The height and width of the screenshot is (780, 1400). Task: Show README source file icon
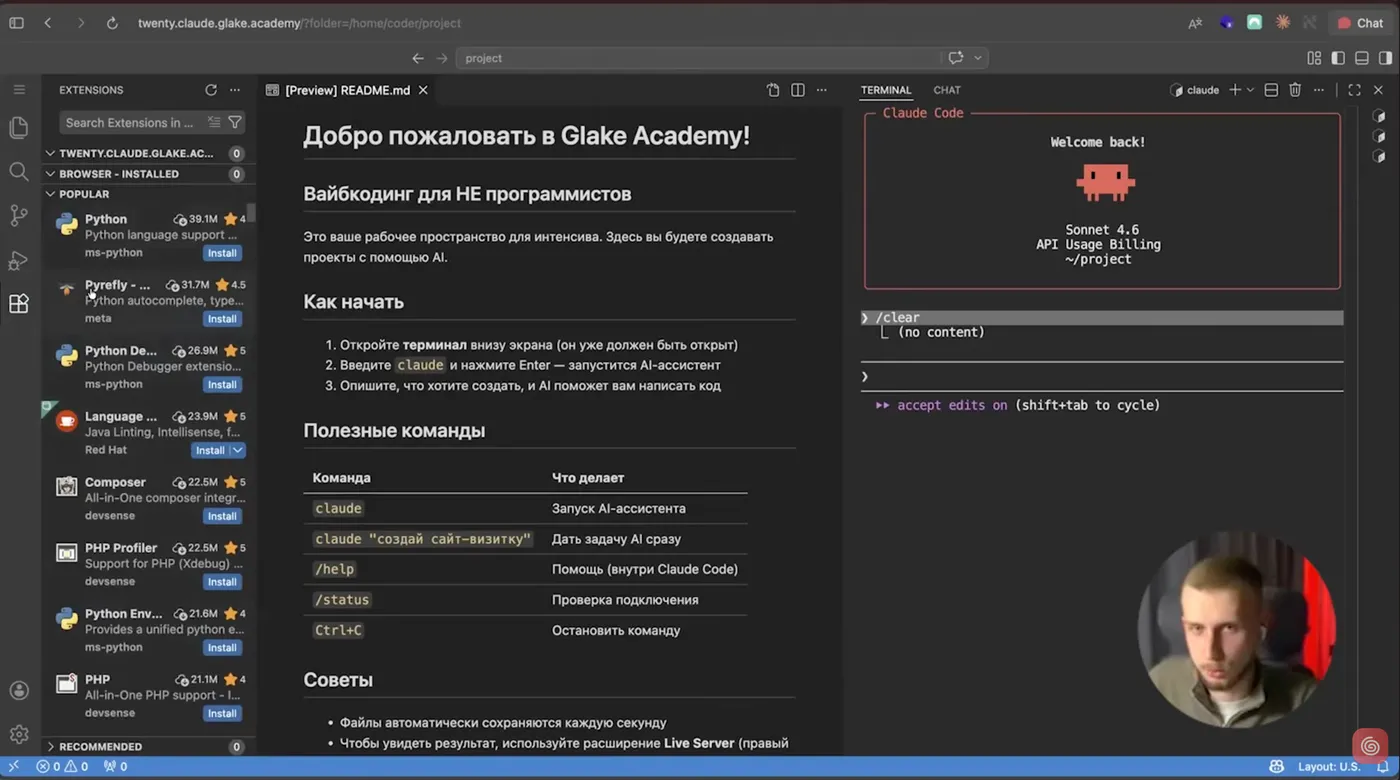tap(773, 90)
